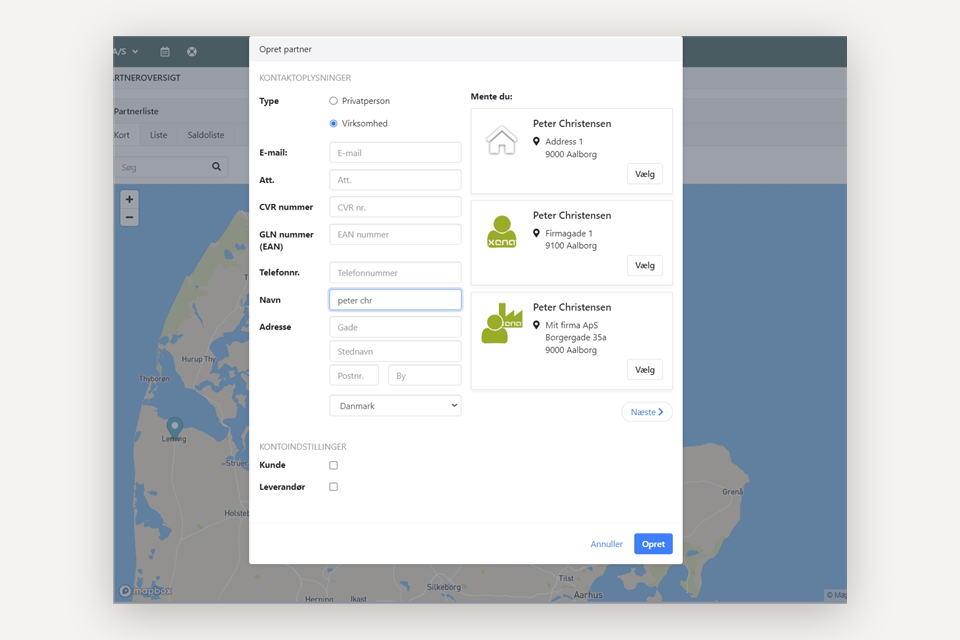960x640 pixels.
Task: Click the map pin near Lemvig
Action: (174, 428)
